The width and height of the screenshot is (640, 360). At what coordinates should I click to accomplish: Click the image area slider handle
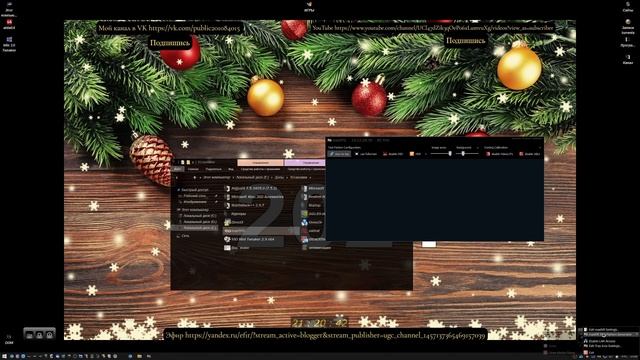pos(450,153)
